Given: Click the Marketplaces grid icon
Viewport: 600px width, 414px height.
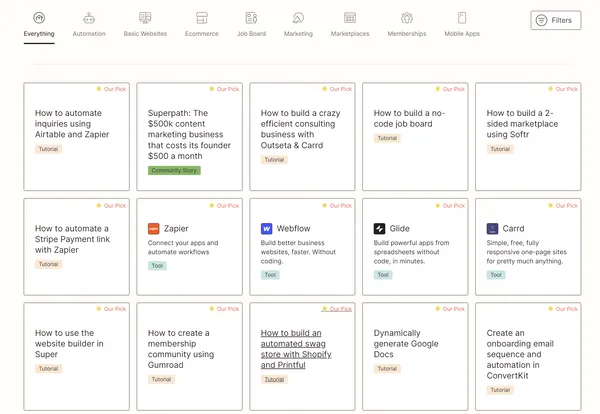Looking at the screenshot, I should point(350,18).
